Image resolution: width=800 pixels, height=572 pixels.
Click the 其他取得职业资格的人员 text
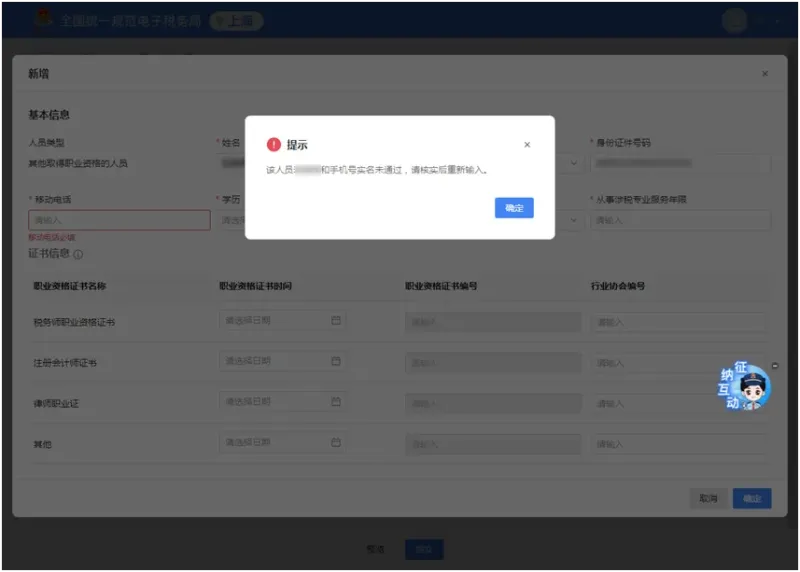(x=78, y=163)
